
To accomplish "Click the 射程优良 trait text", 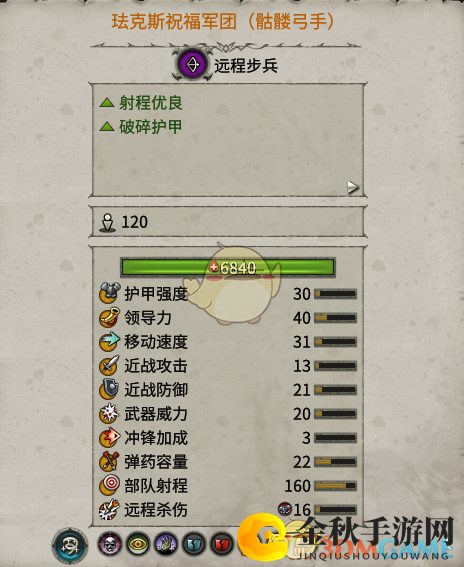I will (151, 103).
